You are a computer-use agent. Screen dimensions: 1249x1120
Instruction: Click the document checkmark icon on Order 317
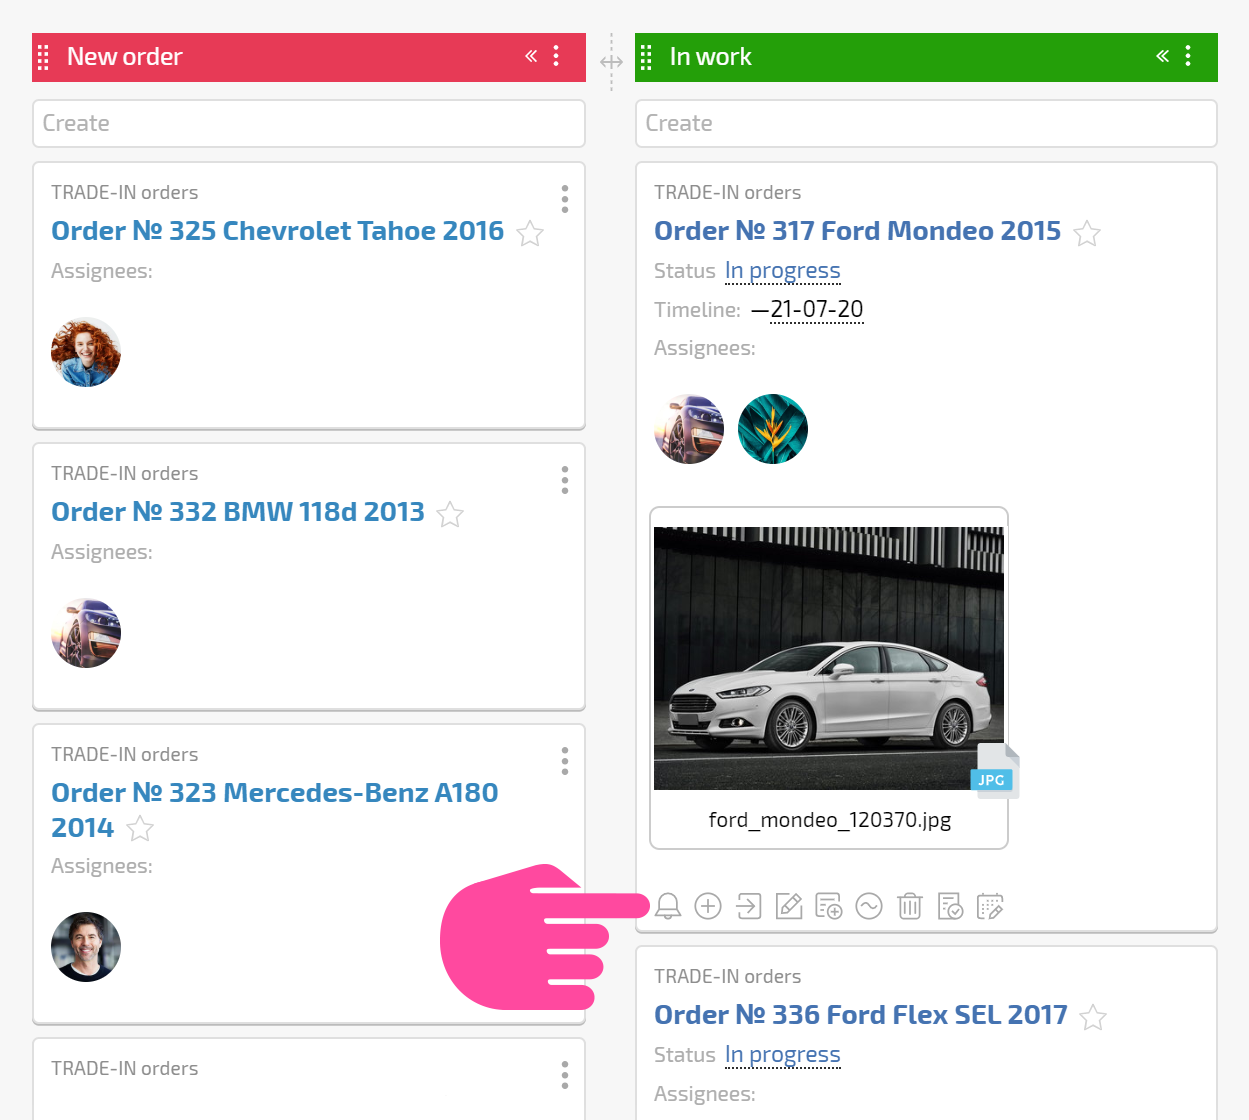[950, 906]
